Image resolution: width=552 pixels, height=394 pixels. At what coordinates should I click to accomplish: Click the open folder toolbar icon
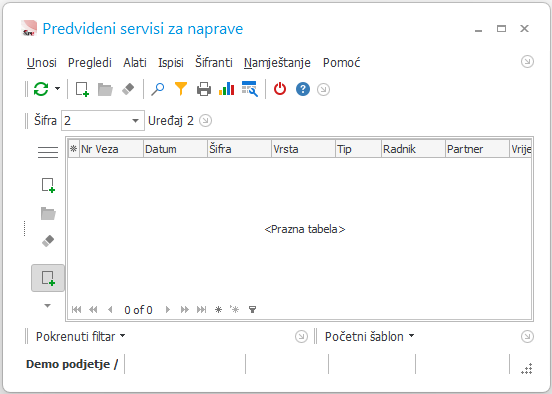tap(105, 89)
